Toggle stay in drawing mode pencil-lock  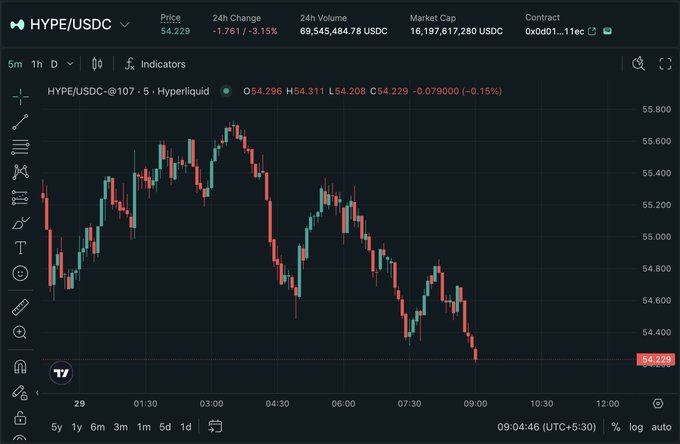pyautogui.click(x=20, y=392)
